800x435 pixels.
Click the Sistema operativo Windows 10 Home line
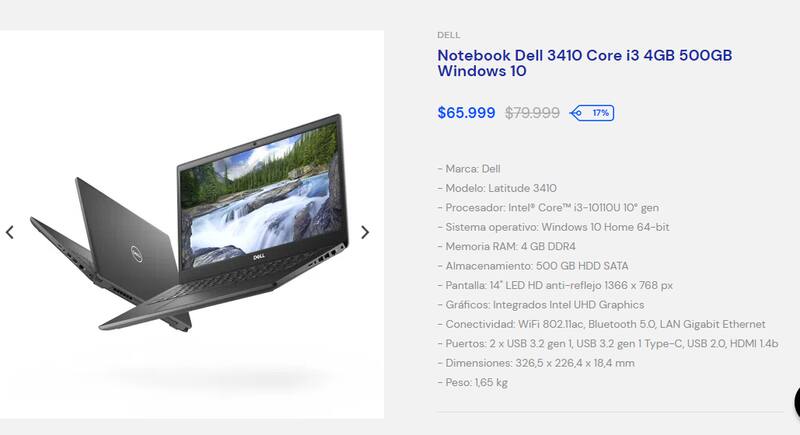553,227
